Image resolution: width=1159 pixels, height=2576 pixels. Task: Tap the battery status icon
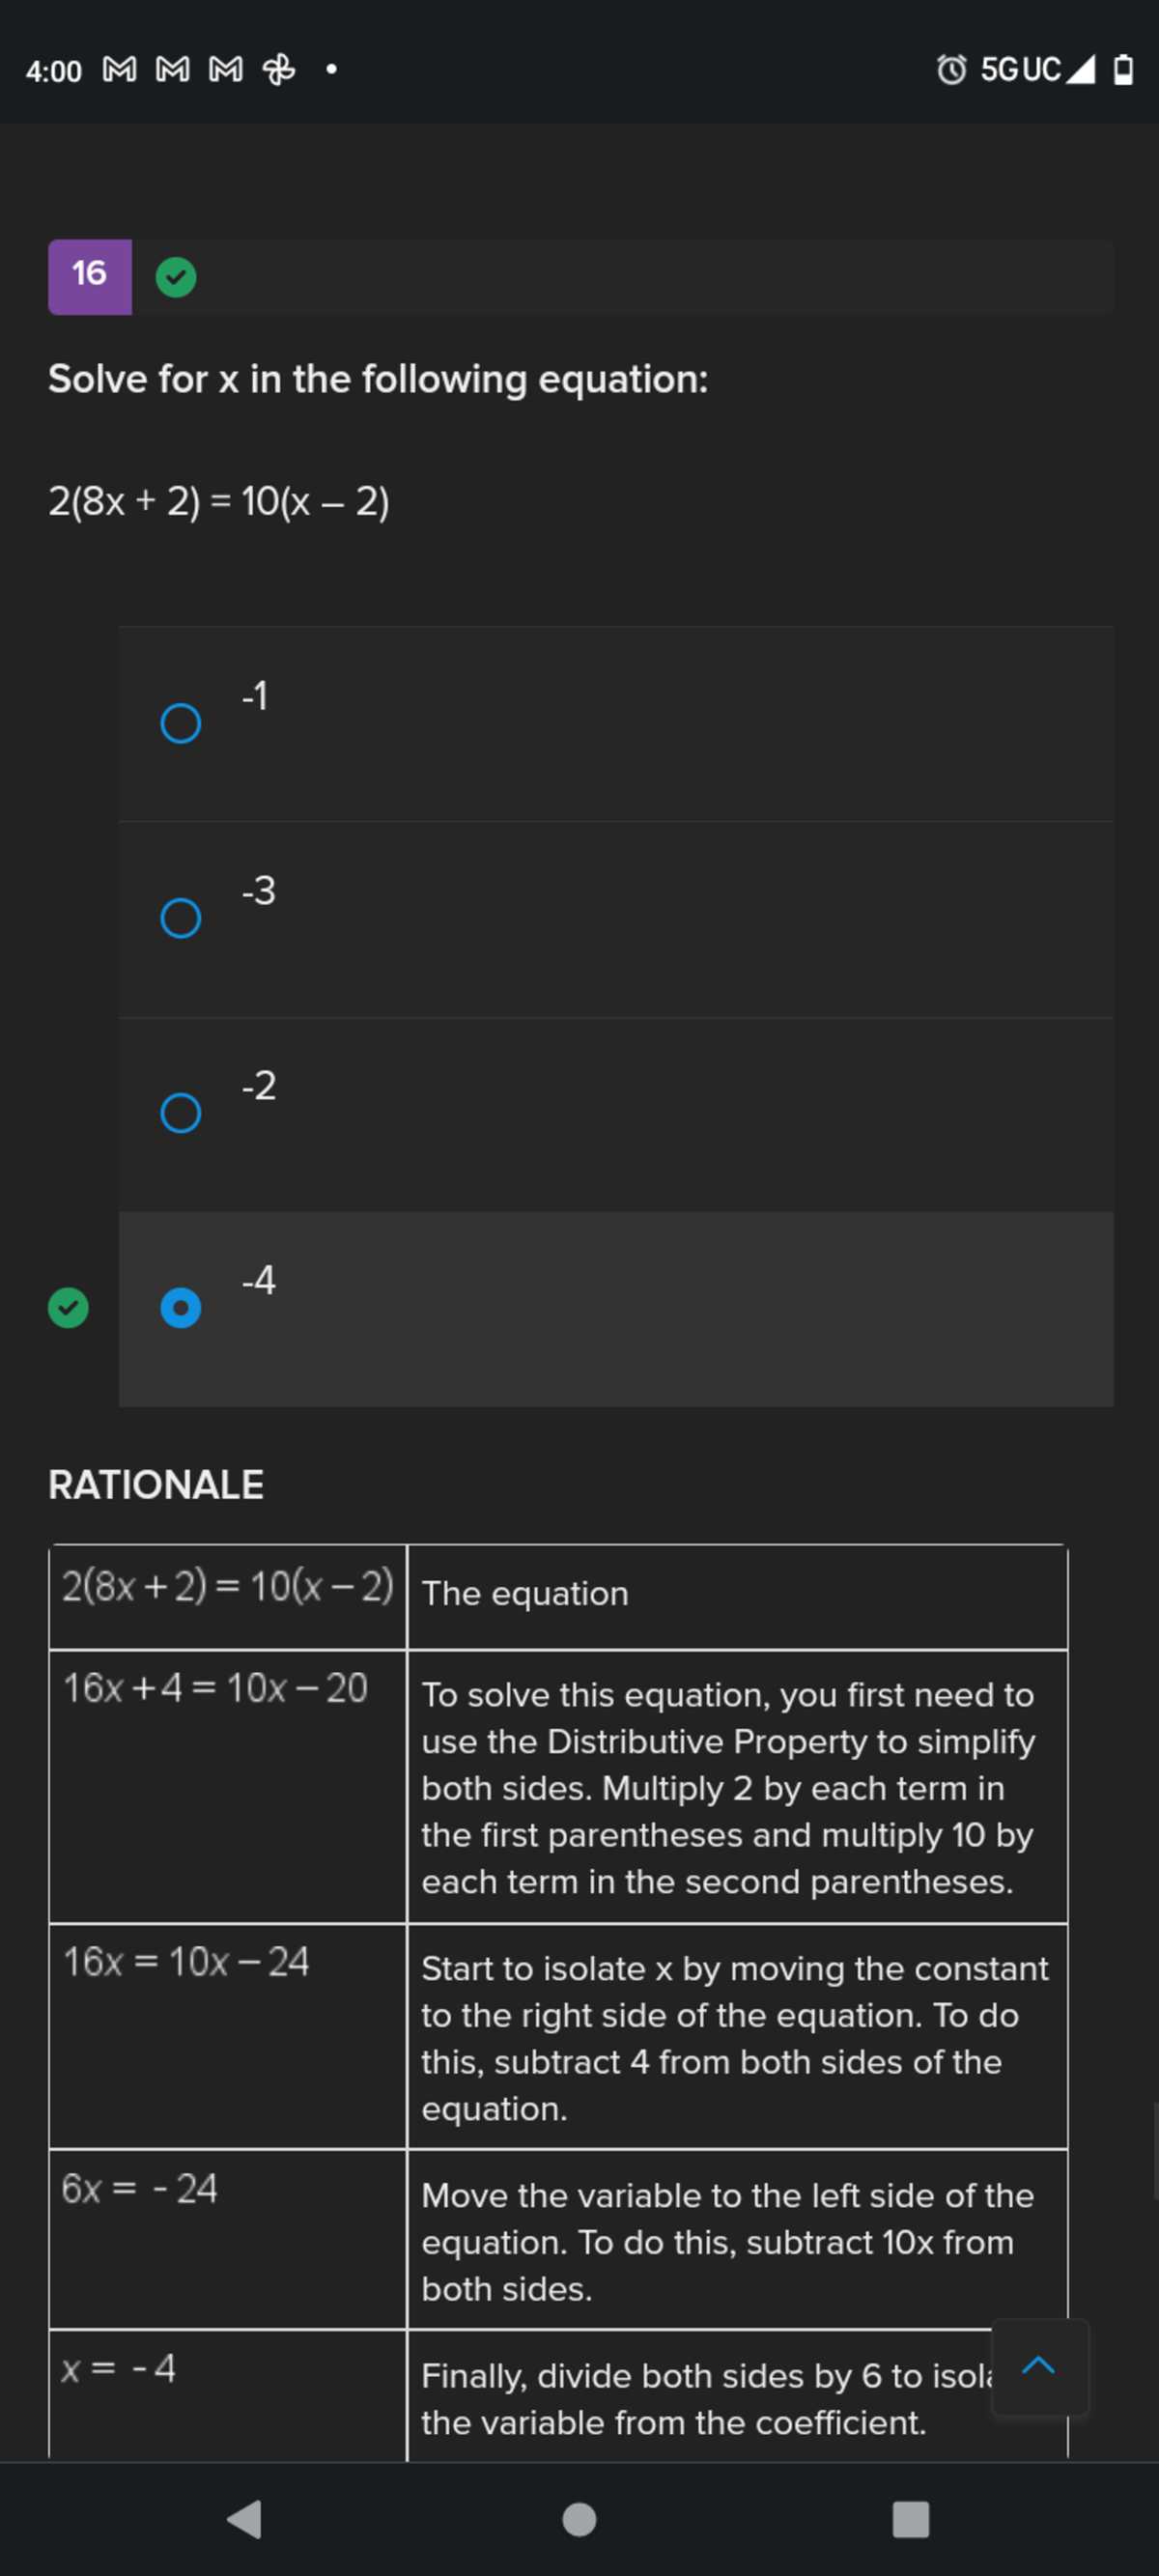pyautogui.click(x=1123, y=70)
